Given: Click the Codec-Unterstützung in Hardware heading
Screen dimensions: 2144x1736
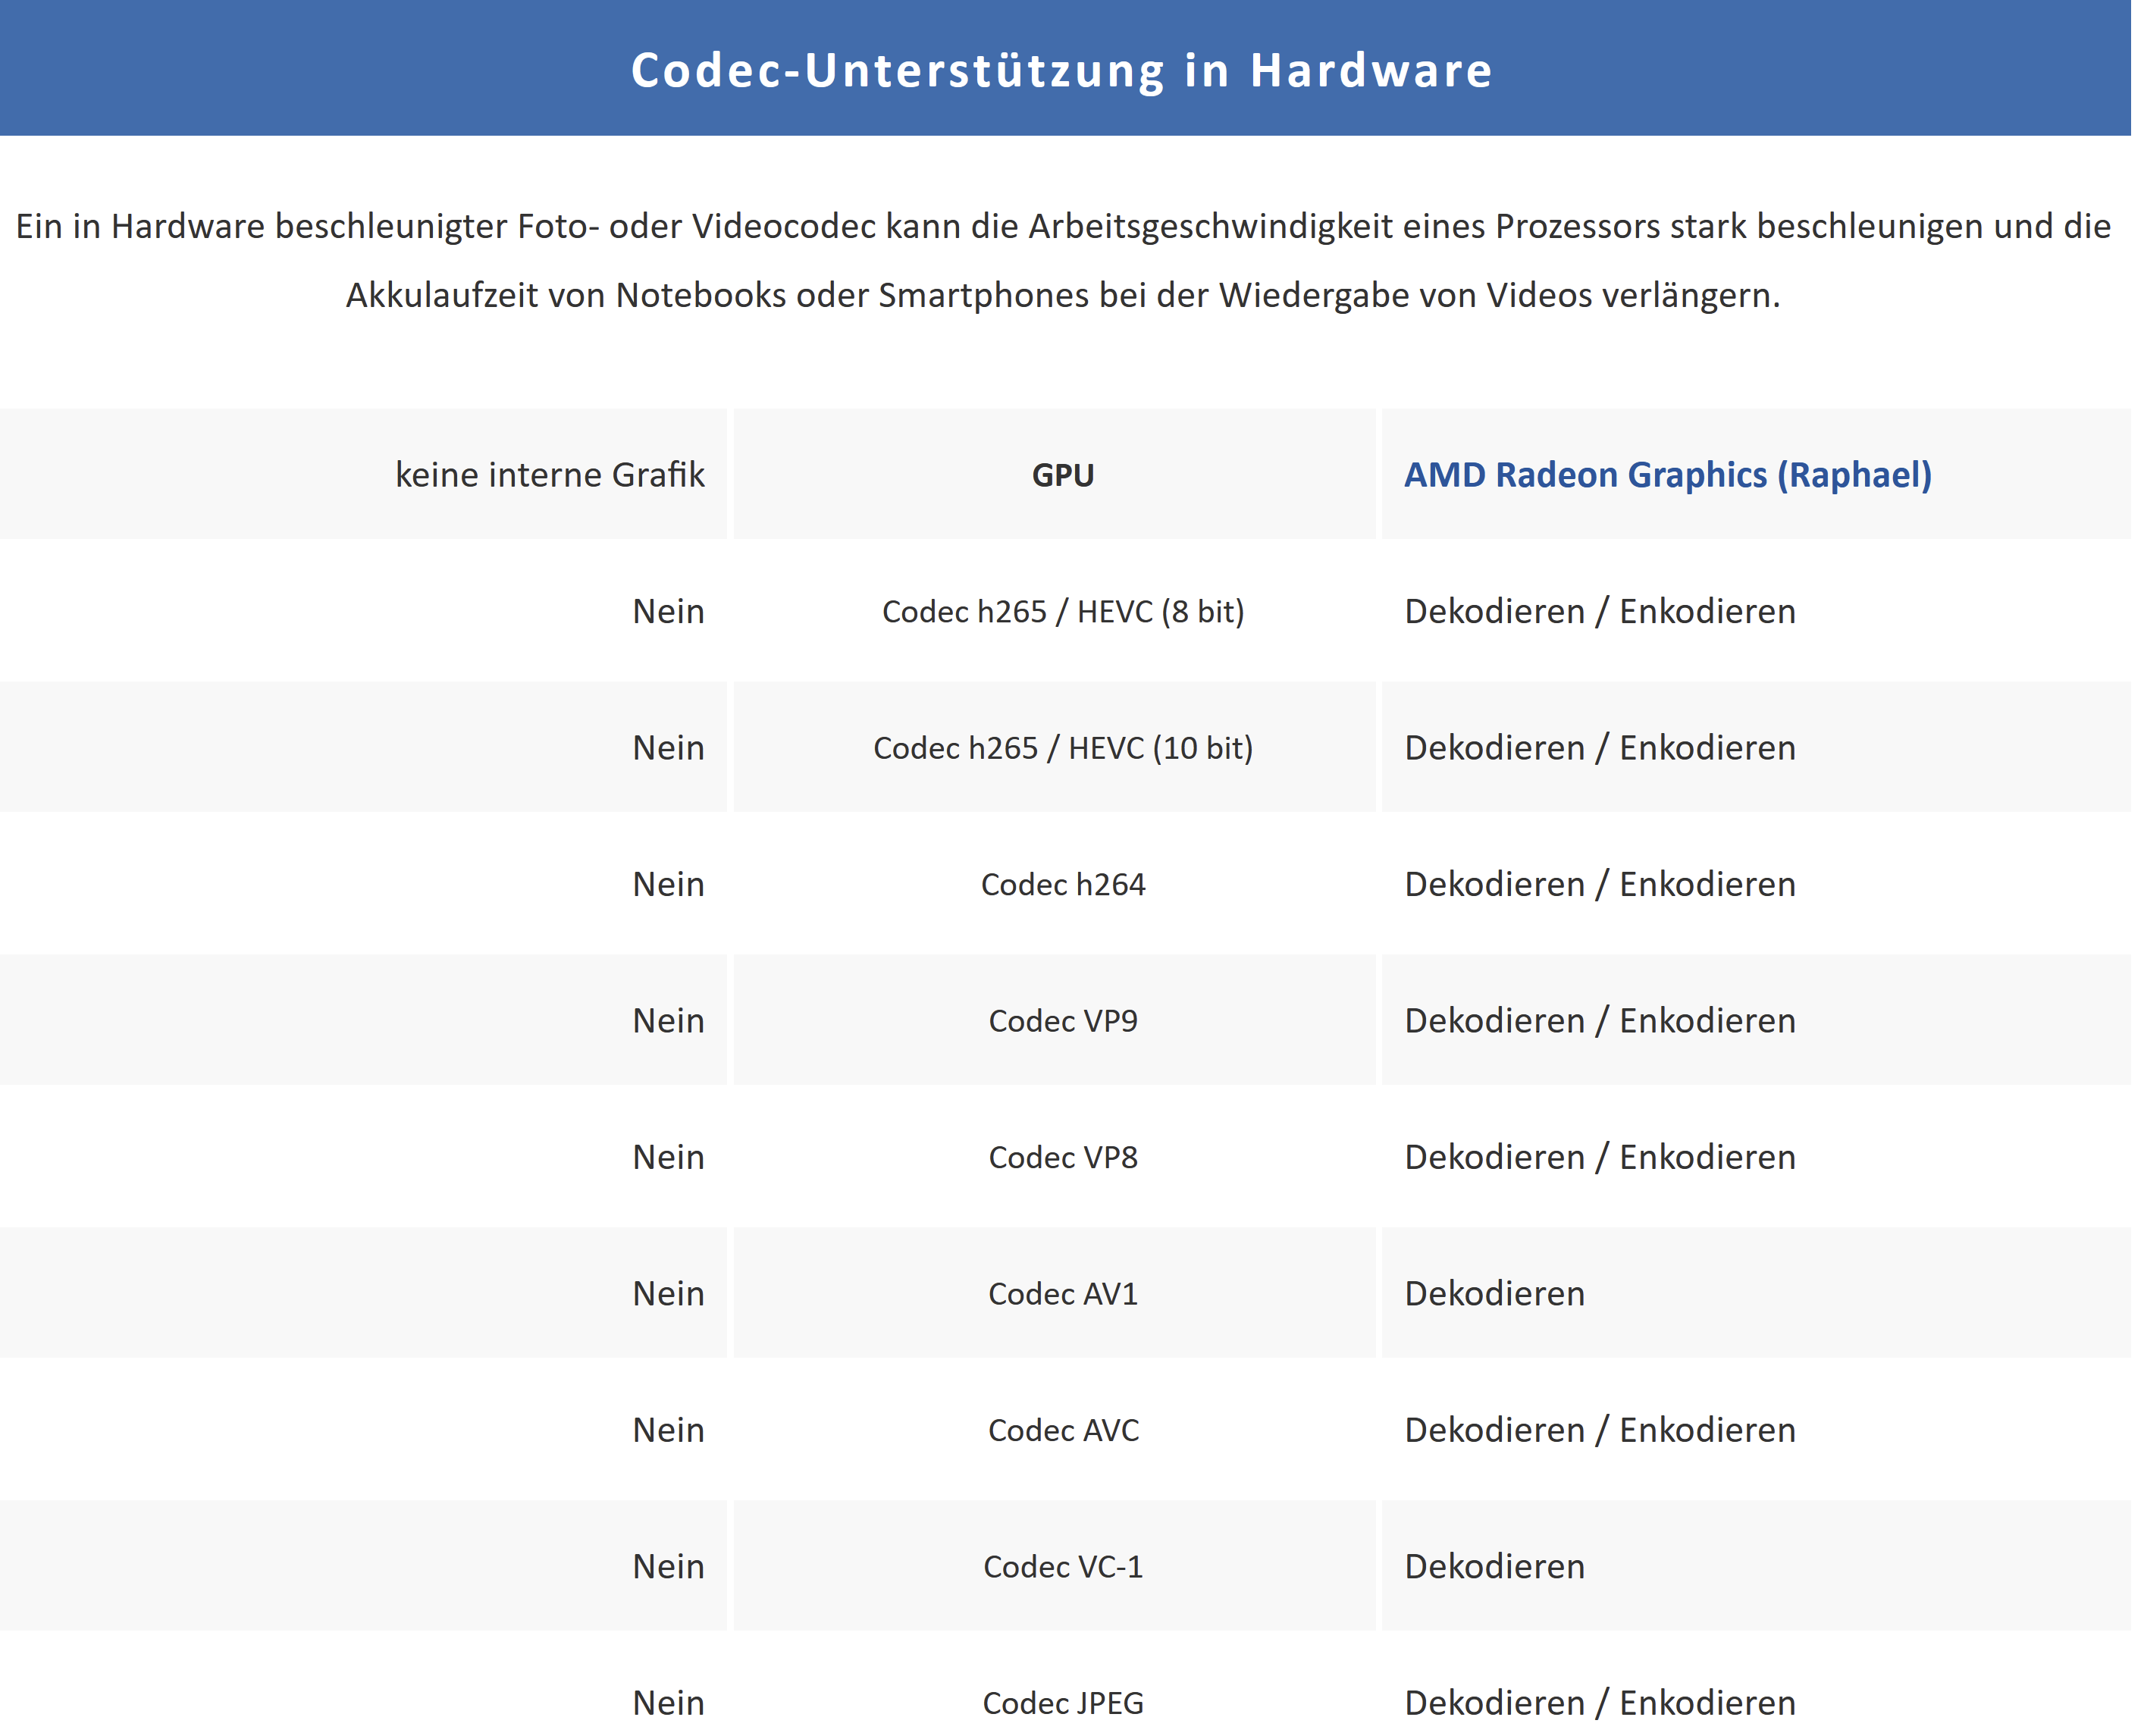Looking at the screenshot, I should tap(1062, 70).
